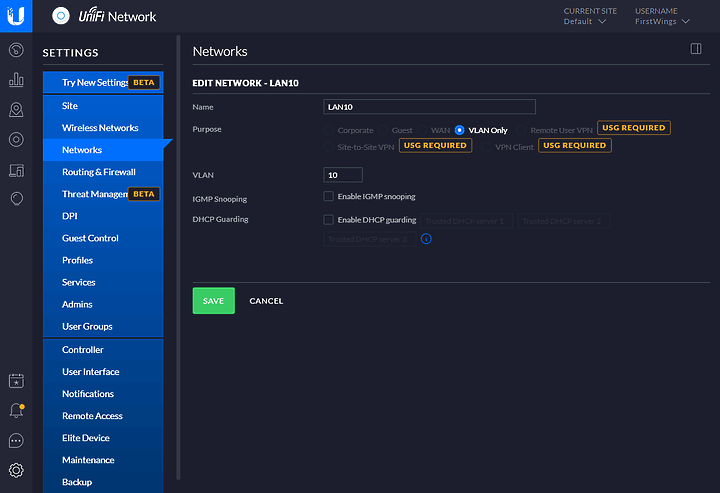720x493 pixels.
Task: Click the VLAN ID input field
Action: [343, 175]
